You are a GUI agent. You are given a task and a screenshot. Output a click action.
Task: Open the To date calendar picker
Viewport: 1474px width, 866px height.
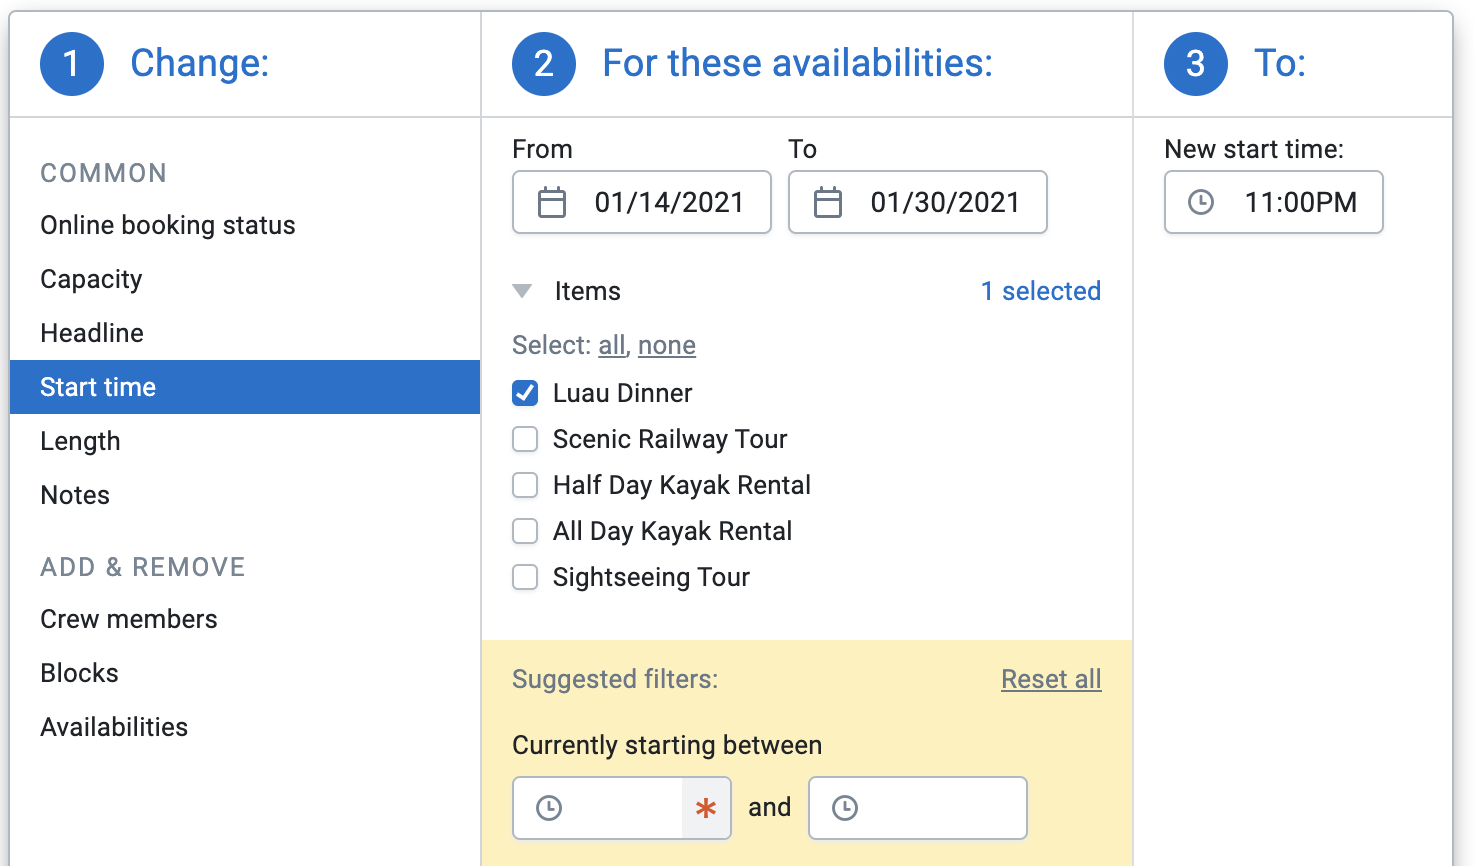827,202
